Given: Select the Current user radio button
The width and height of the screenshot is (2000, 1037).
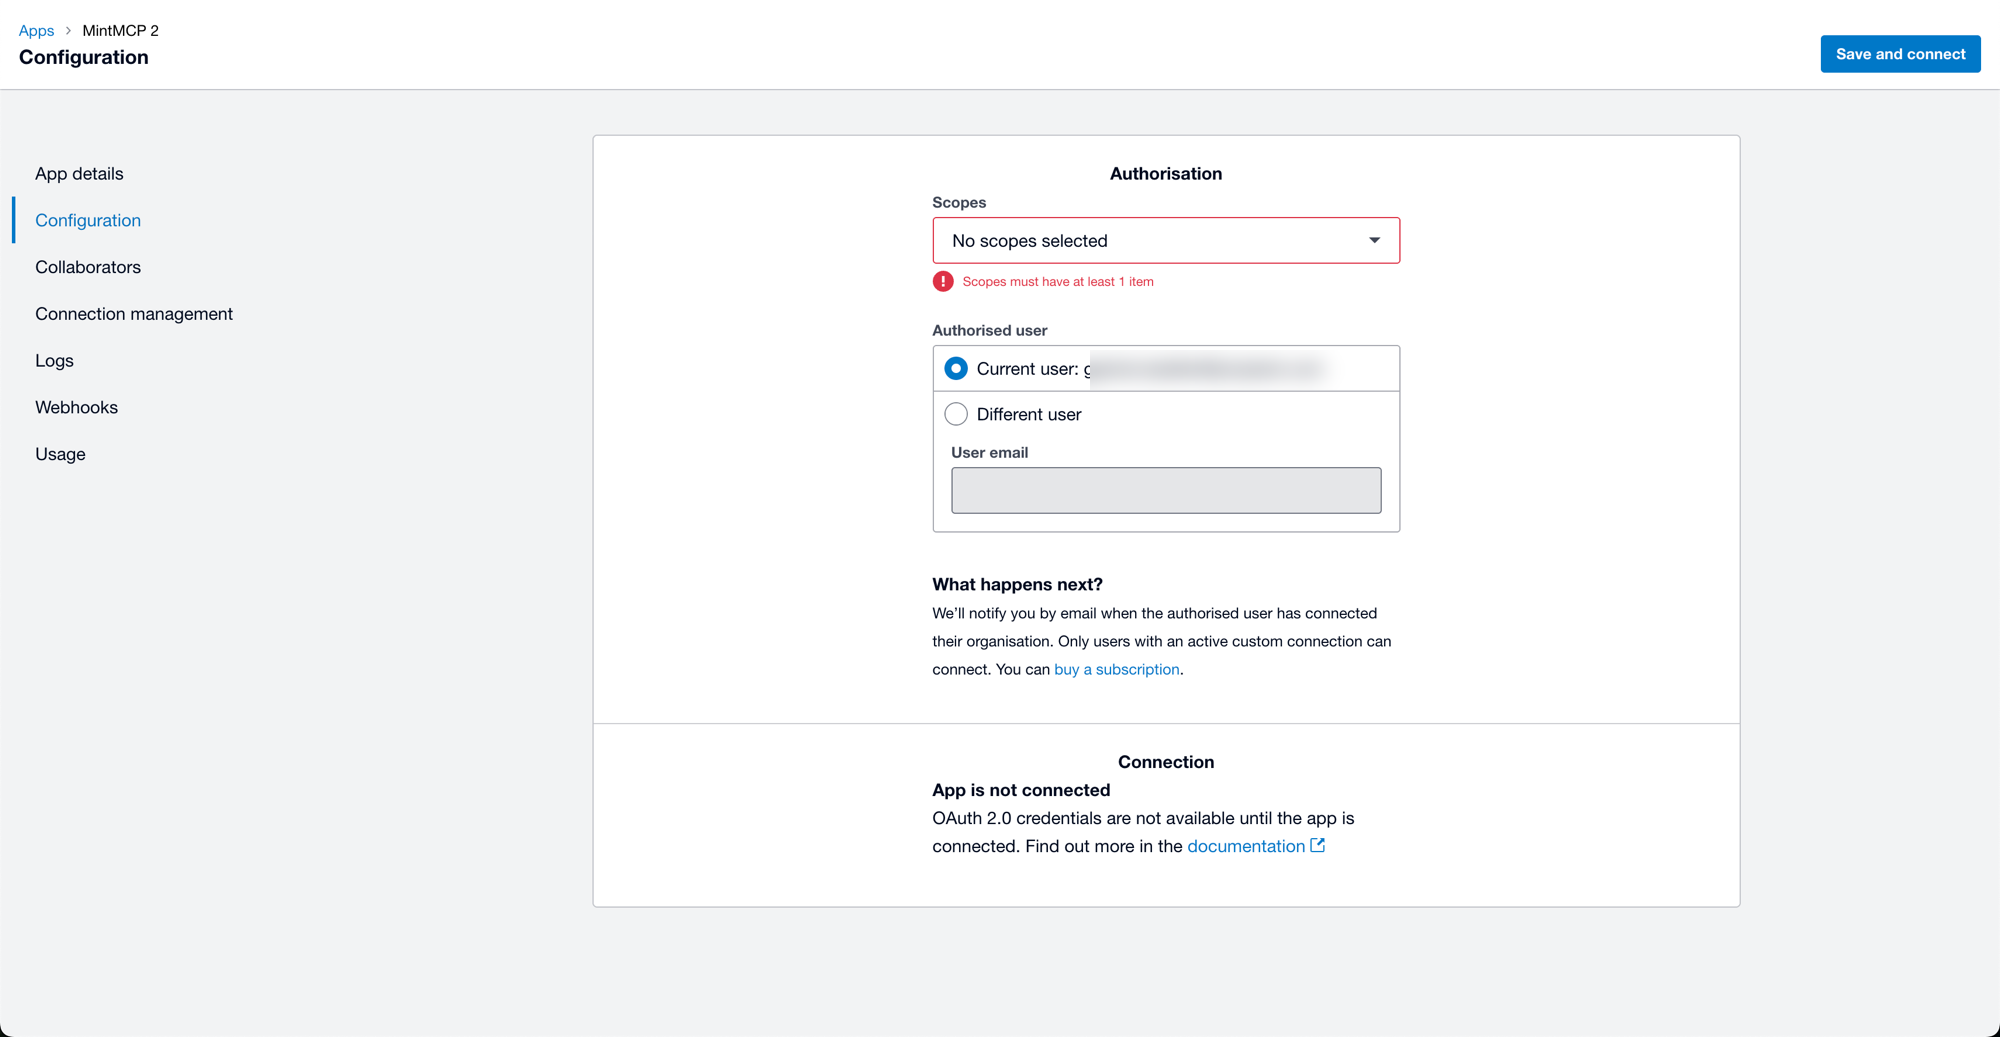Looking at the screenshot, I should (956, 369).
